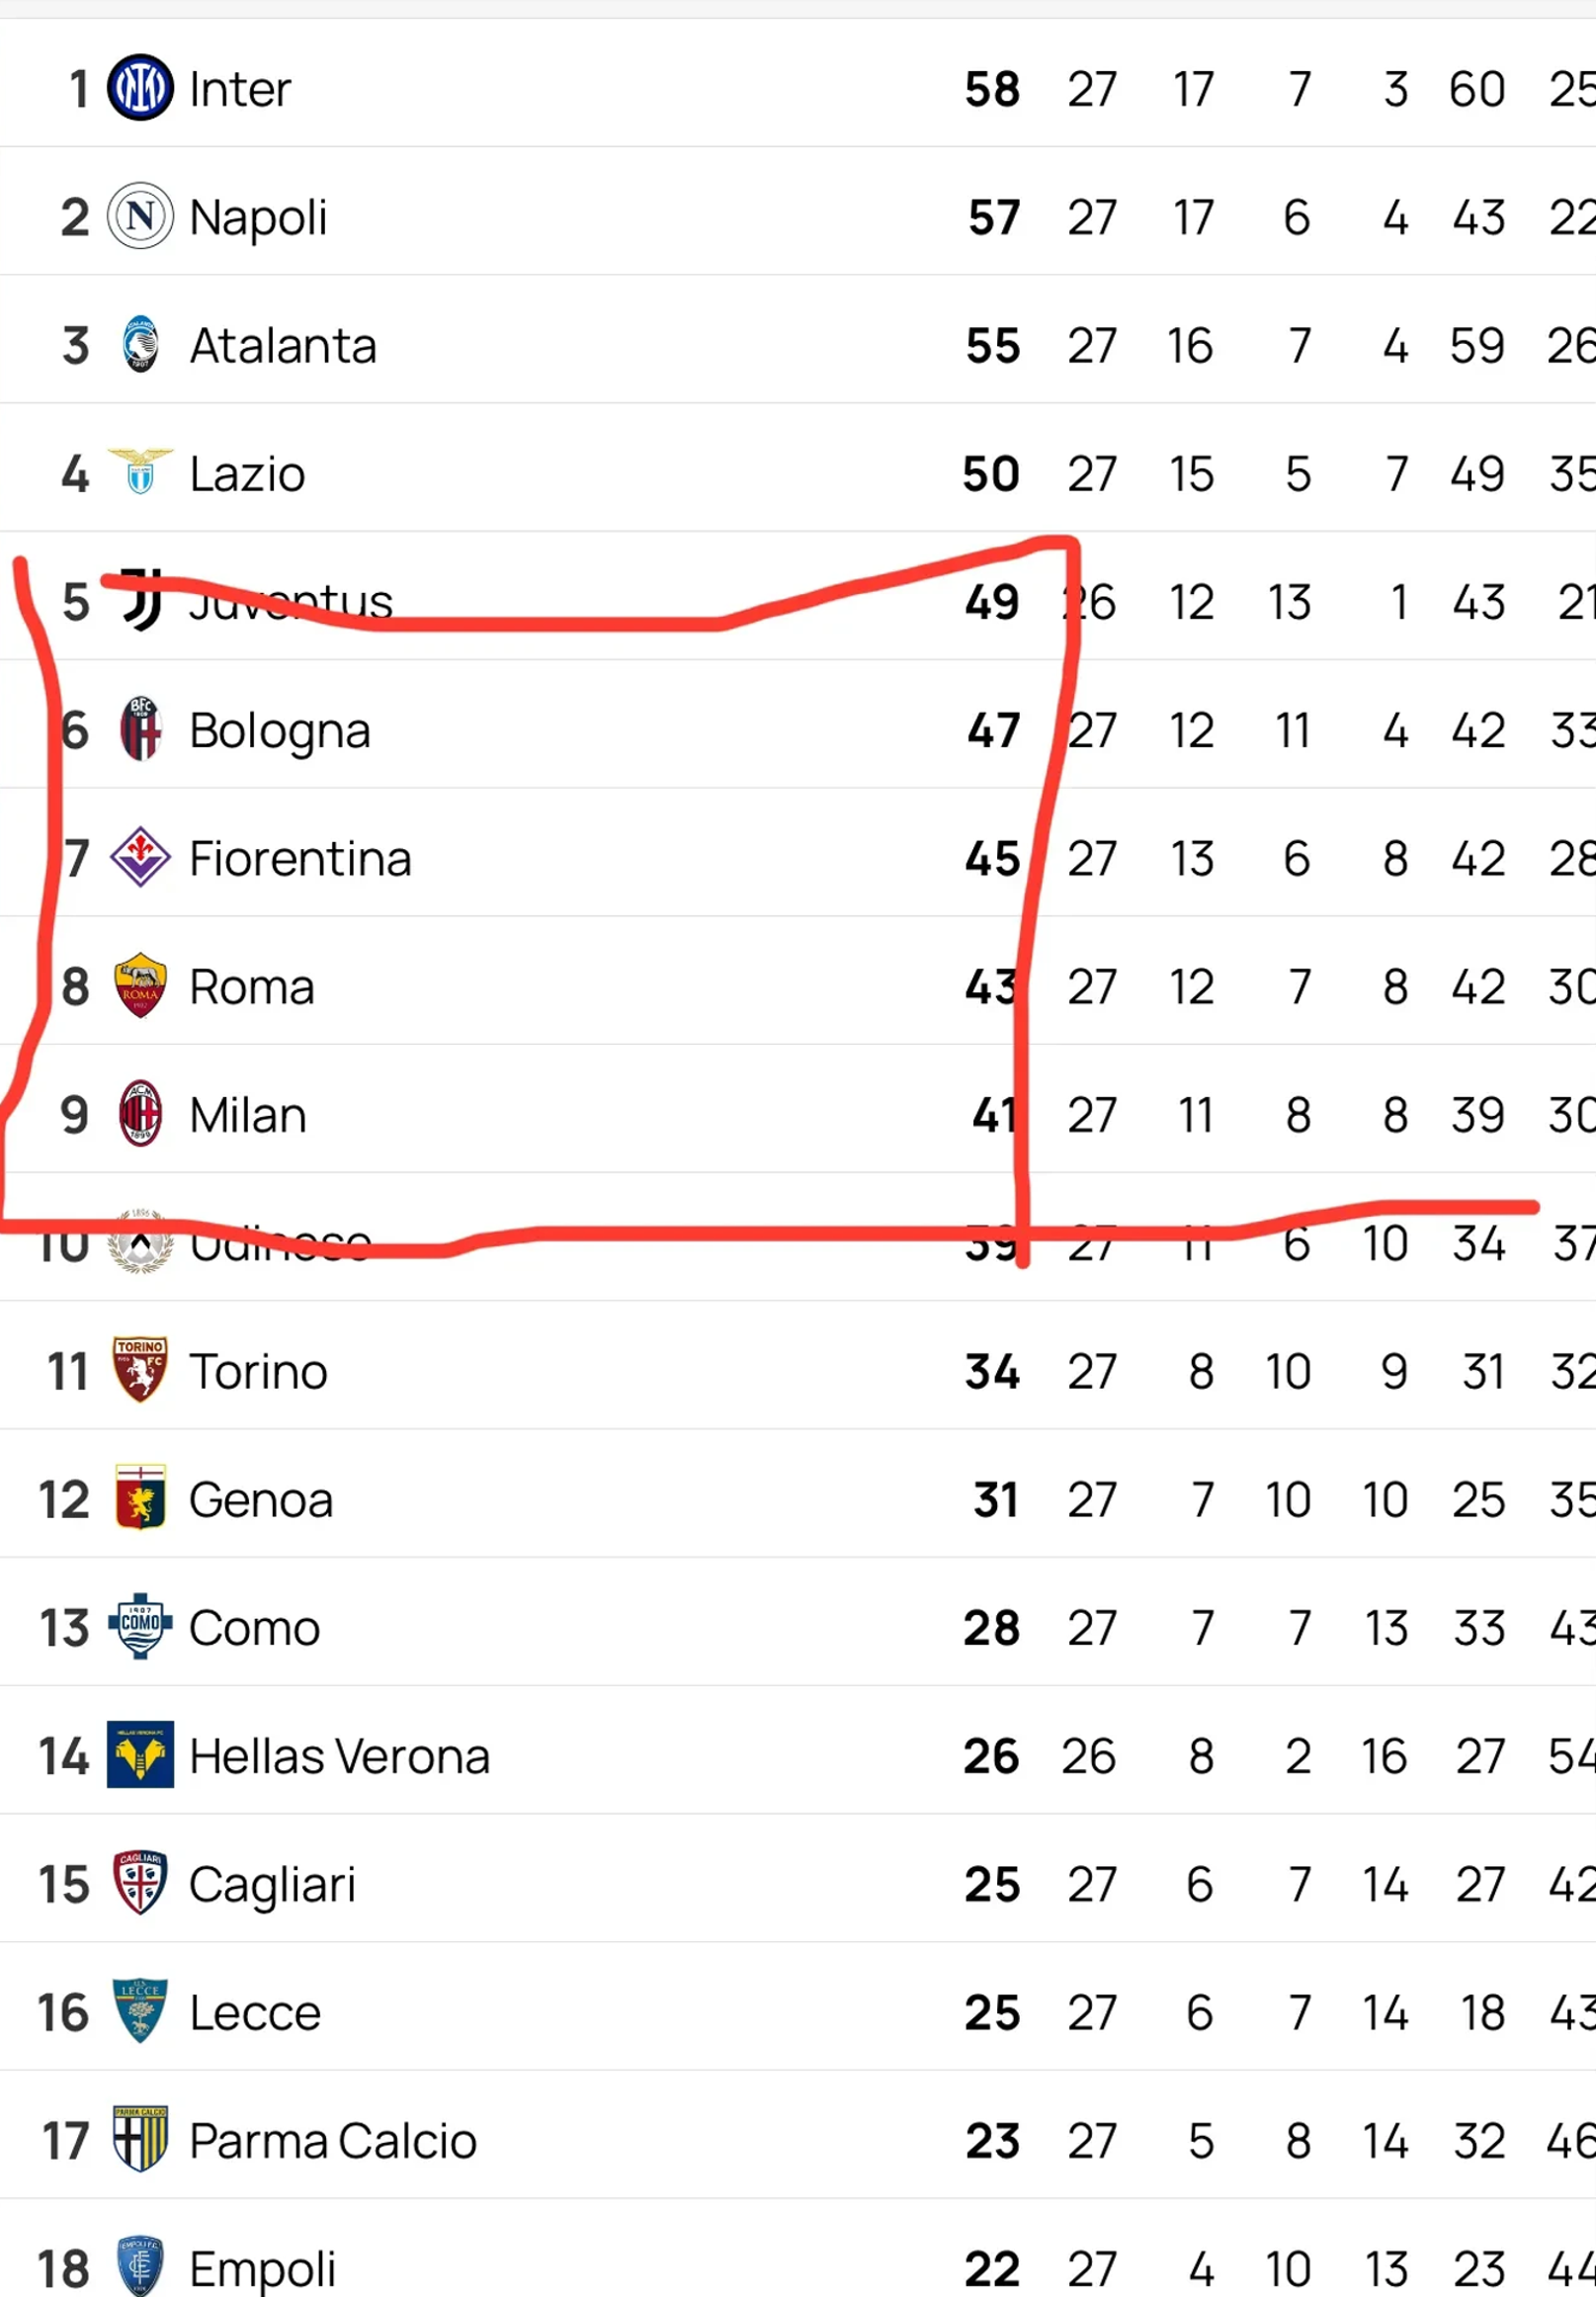Select the Atalanta badge icon
Image resolution: width=1596 pixels, height=2297 pixels.
140,344
